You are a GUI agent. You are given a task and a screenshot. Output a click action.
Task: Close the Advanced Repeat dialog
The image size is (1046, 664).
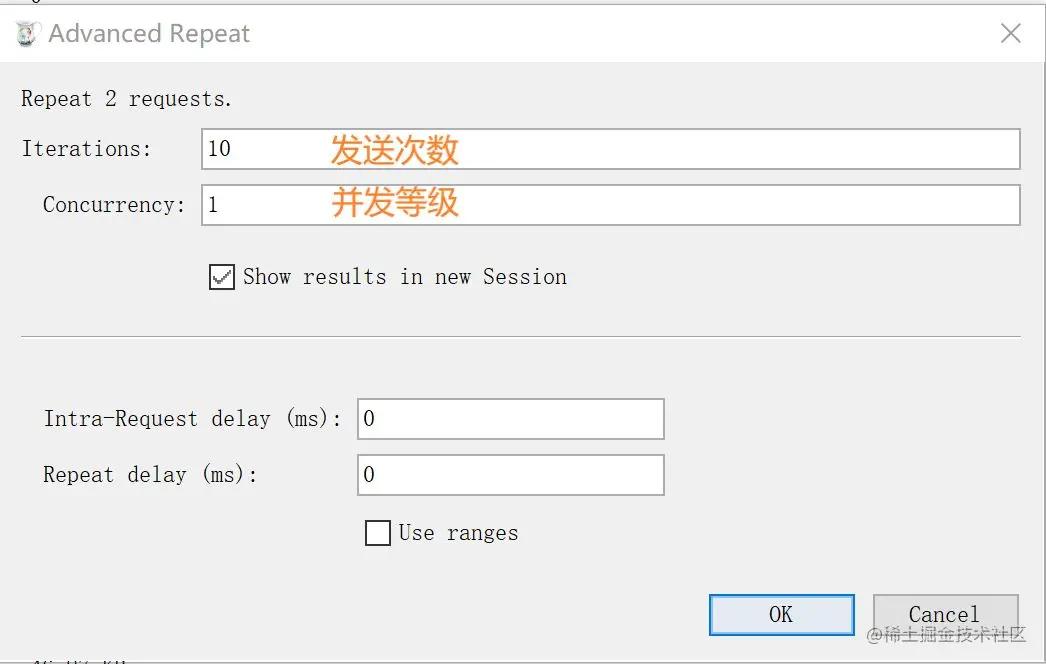[1010, 33]
